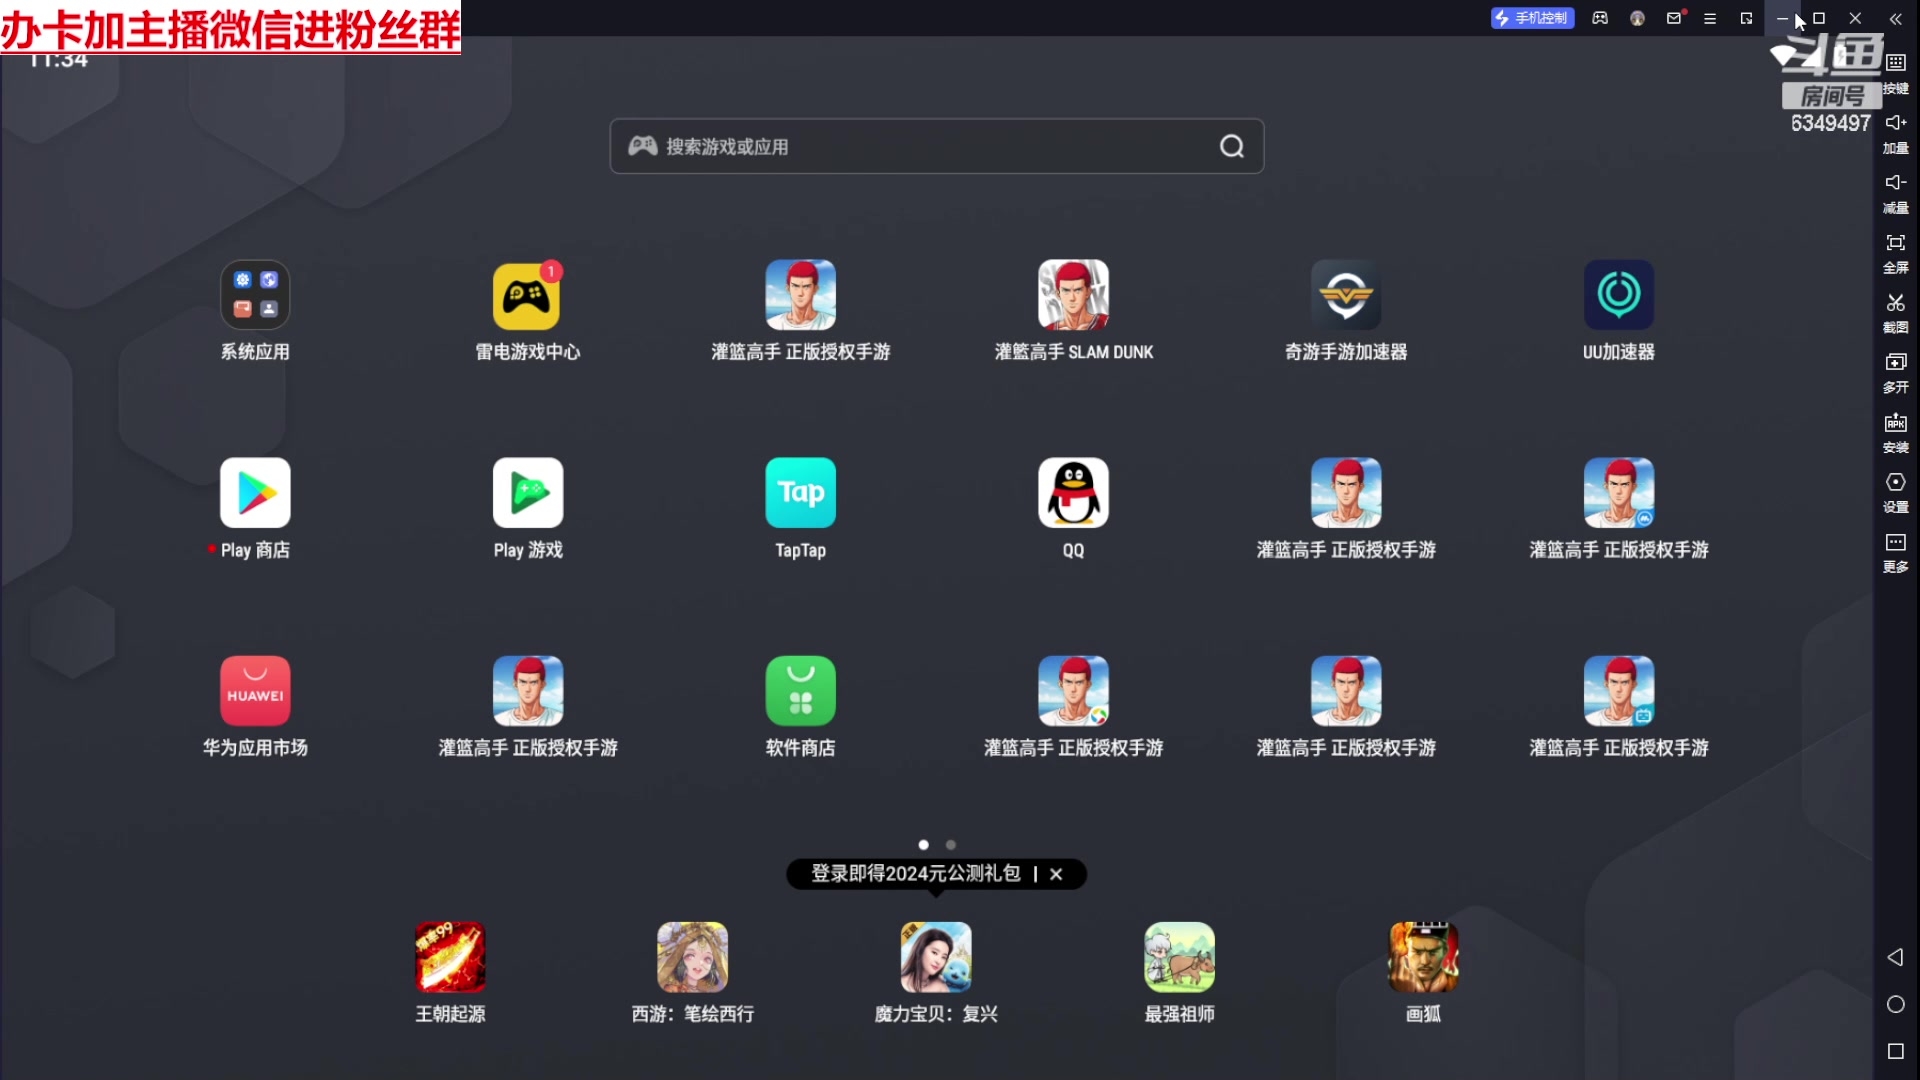Toggle 手机控制 phone control button
The width and height of the screenshot is (1920, 1080).
[1532, 18]
